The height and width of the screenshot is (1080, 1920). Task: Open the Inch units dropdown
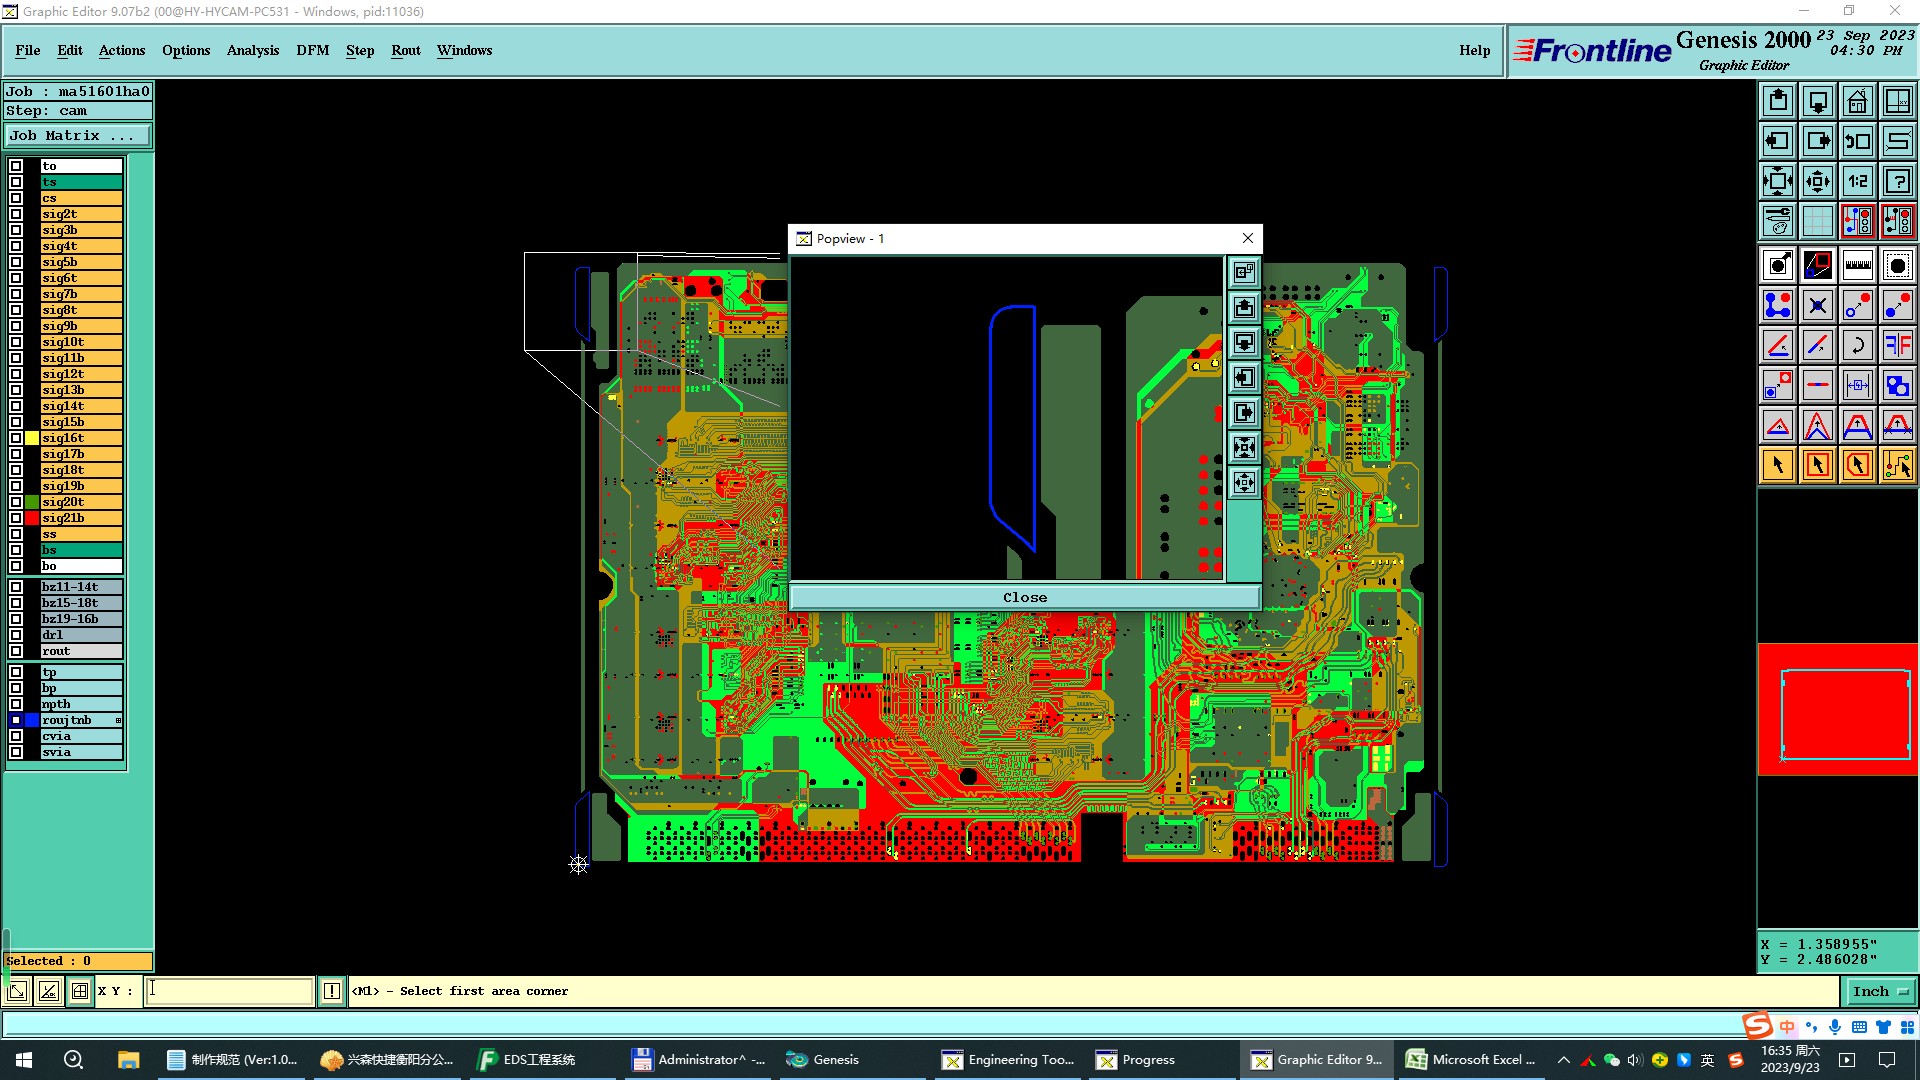point(1879,991)
